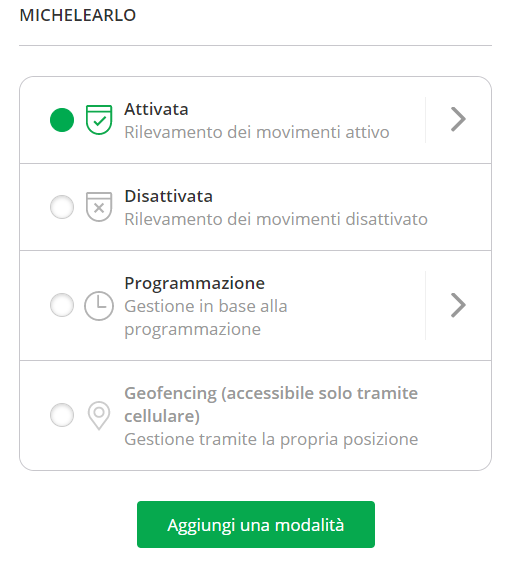Click the Programmazione mode title

195,283
